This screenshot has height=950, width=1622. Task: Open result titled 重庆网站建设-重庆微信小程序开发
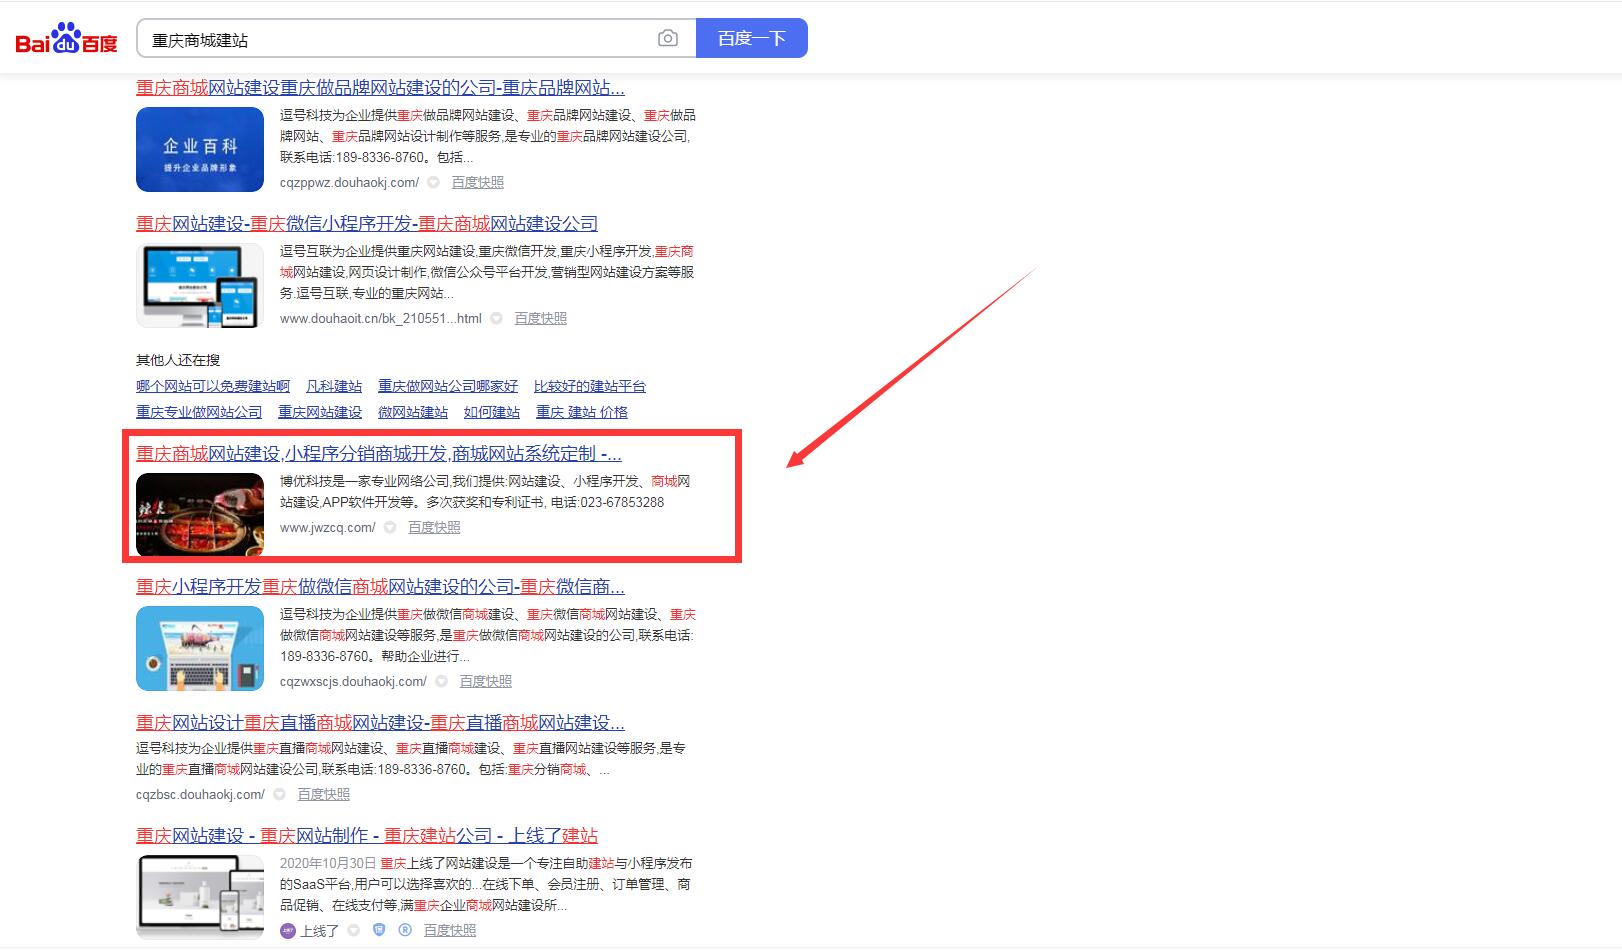(x=367, y=224)
